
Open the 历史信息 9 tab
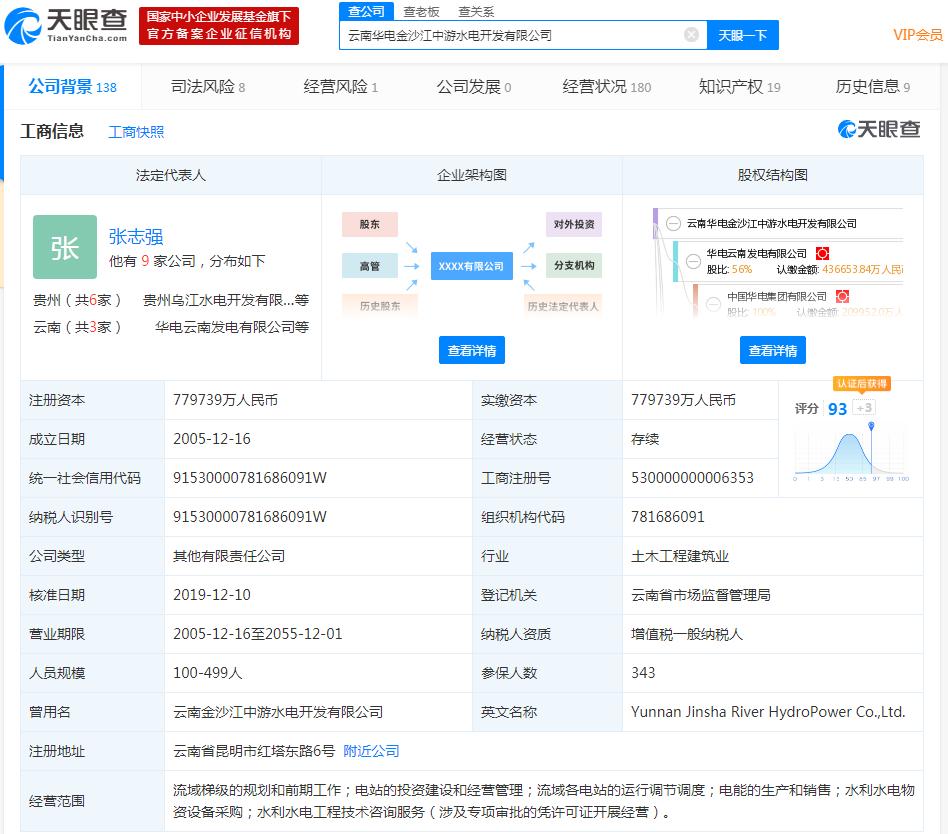tap(872, 87)
